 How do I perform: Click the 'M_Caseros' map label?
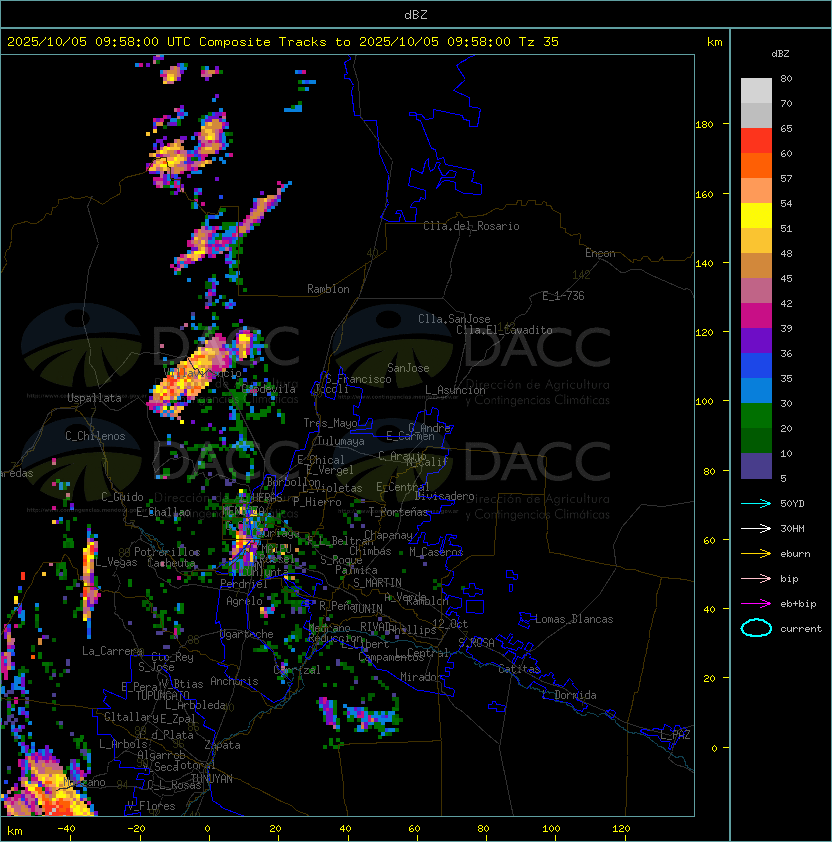(436, 551)
